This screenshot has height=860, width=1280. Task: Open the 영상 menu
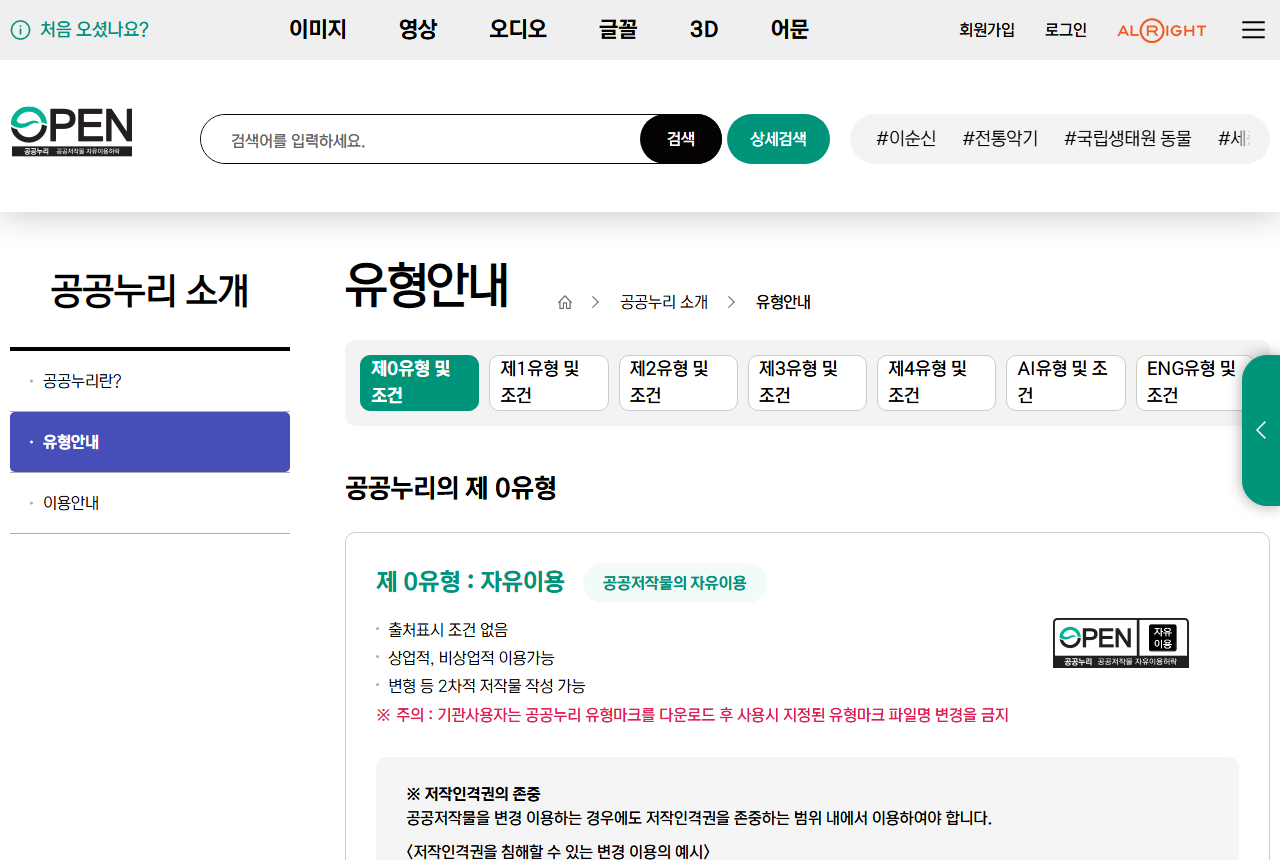(x=418, y=30)
